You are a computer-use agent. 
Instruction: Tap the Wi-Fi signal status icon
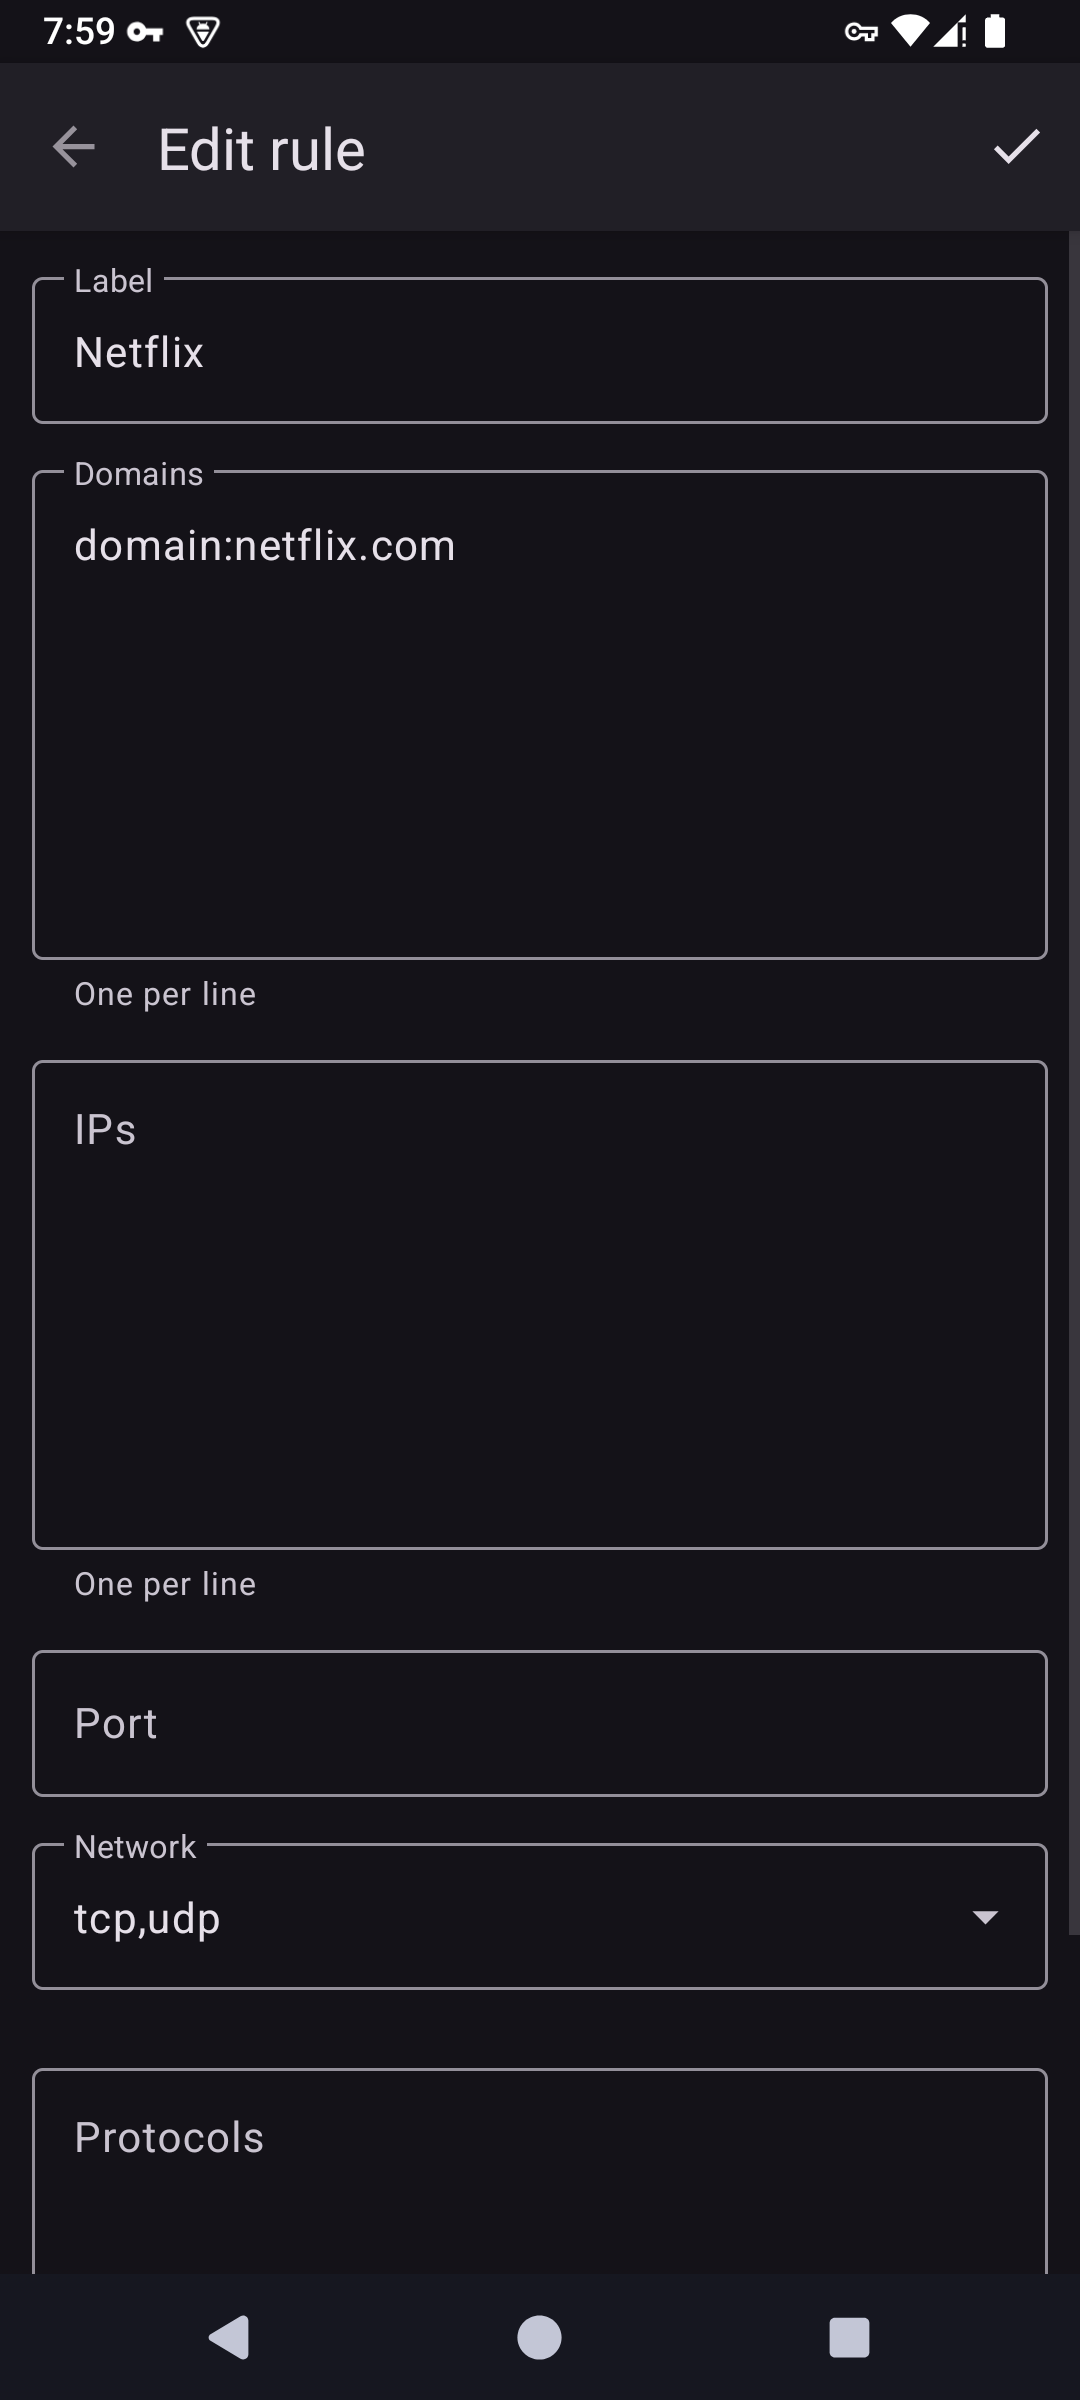pos(909,32)
